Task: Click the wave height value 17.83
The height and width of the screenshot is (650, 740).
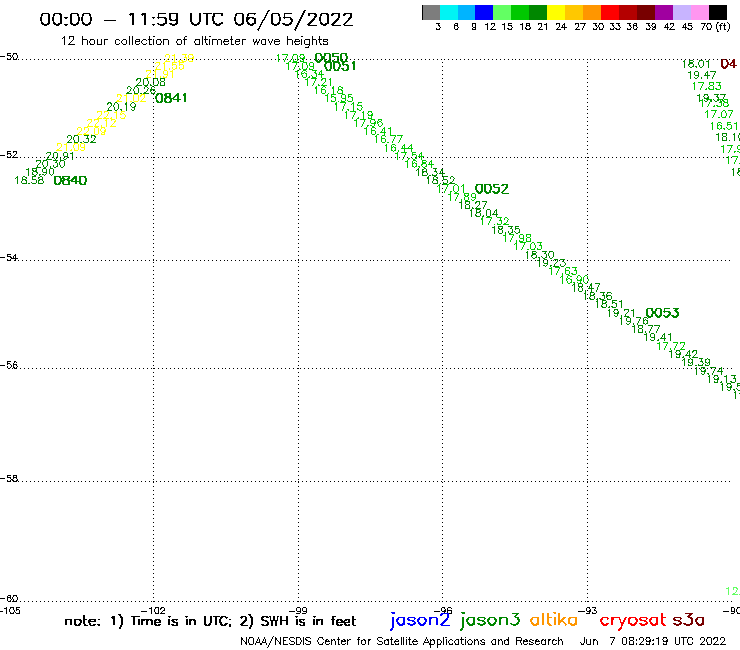Action: [706, 86]
